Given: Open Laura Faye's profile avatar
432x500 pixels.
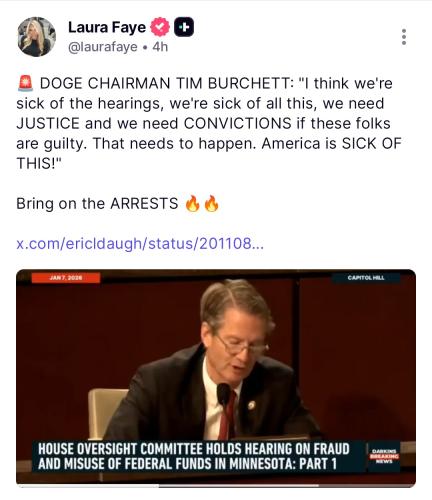Looking at the screenshot, I should click(x=36, y=36).
